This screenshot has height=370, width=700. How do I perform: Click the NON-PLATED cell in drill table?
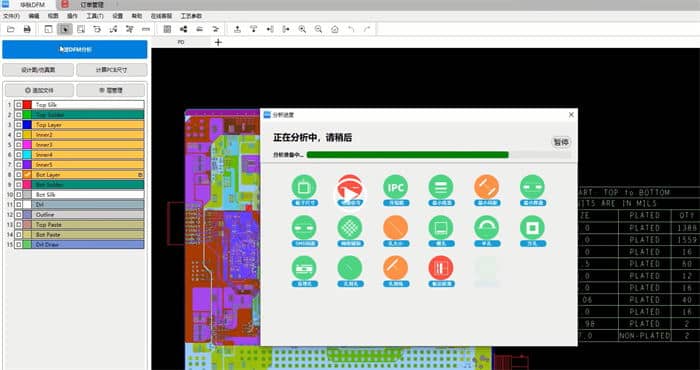(644, 335)
